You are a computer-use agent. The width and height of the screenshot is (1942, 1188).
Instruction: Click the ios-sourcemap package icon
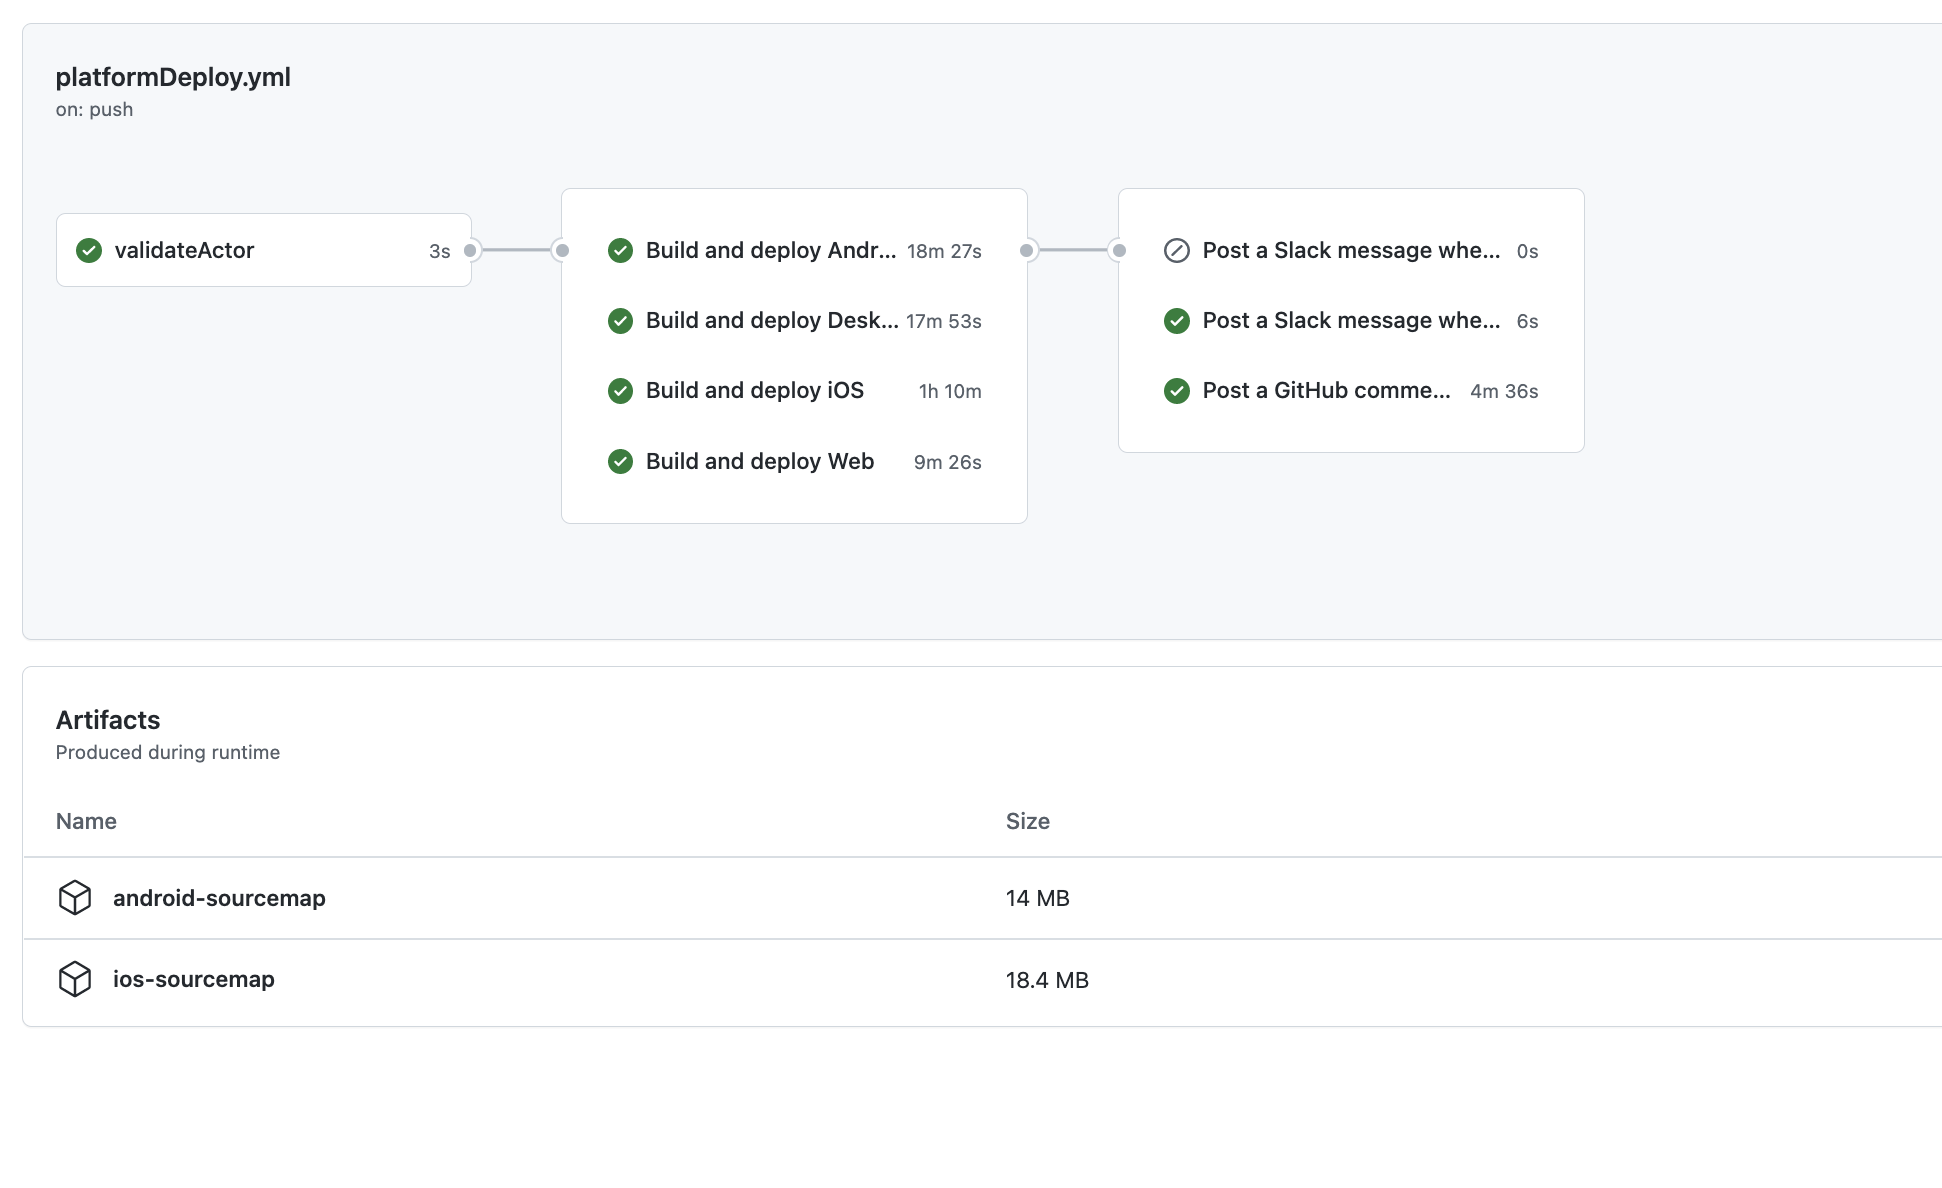75,979
